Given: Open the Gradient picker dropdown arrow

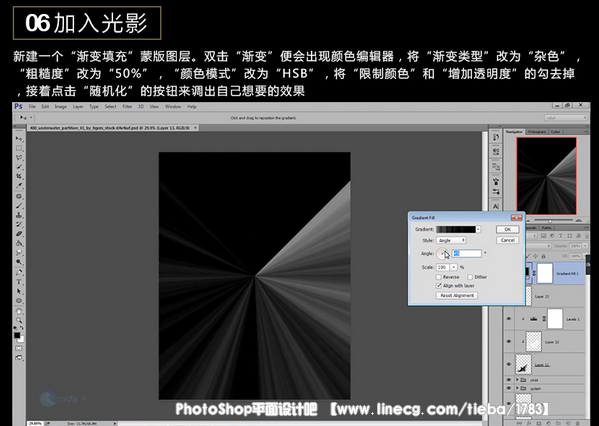Looking at the screenshot, I should click(x=478, y=229).
